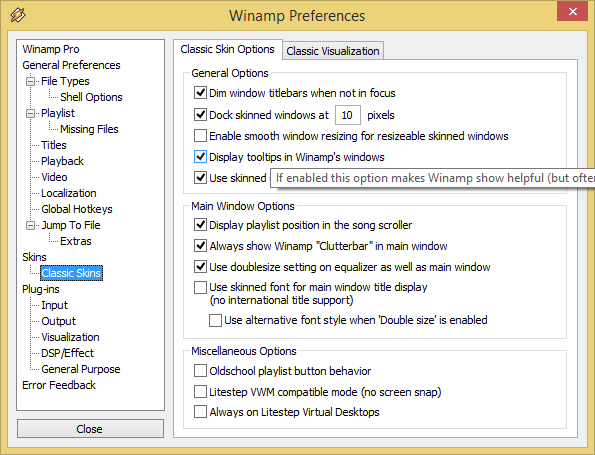Image resolution: width=595 pixels, height=455 pixels.
Task: Select Skins in preferences tree
Action: tap(34, 257)
